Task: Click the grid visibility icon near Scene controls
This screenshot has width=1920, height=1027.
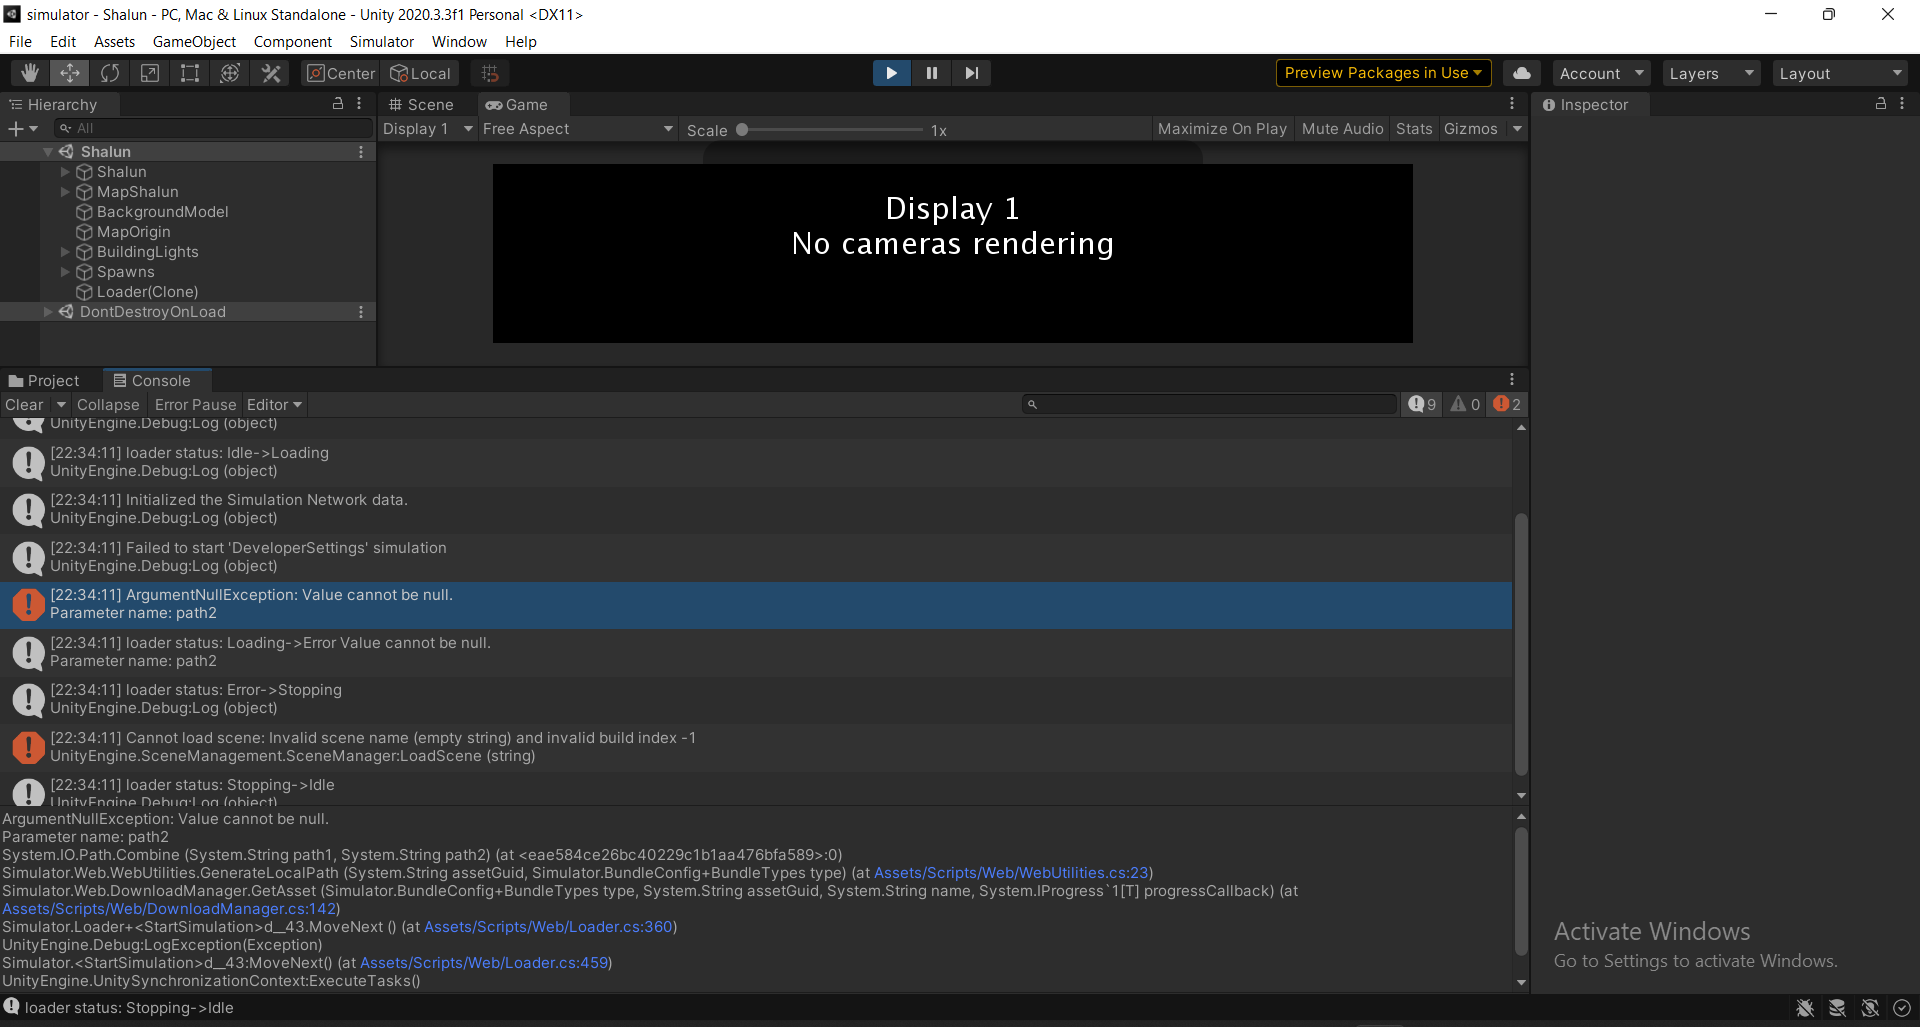Action: coord(489,72)
